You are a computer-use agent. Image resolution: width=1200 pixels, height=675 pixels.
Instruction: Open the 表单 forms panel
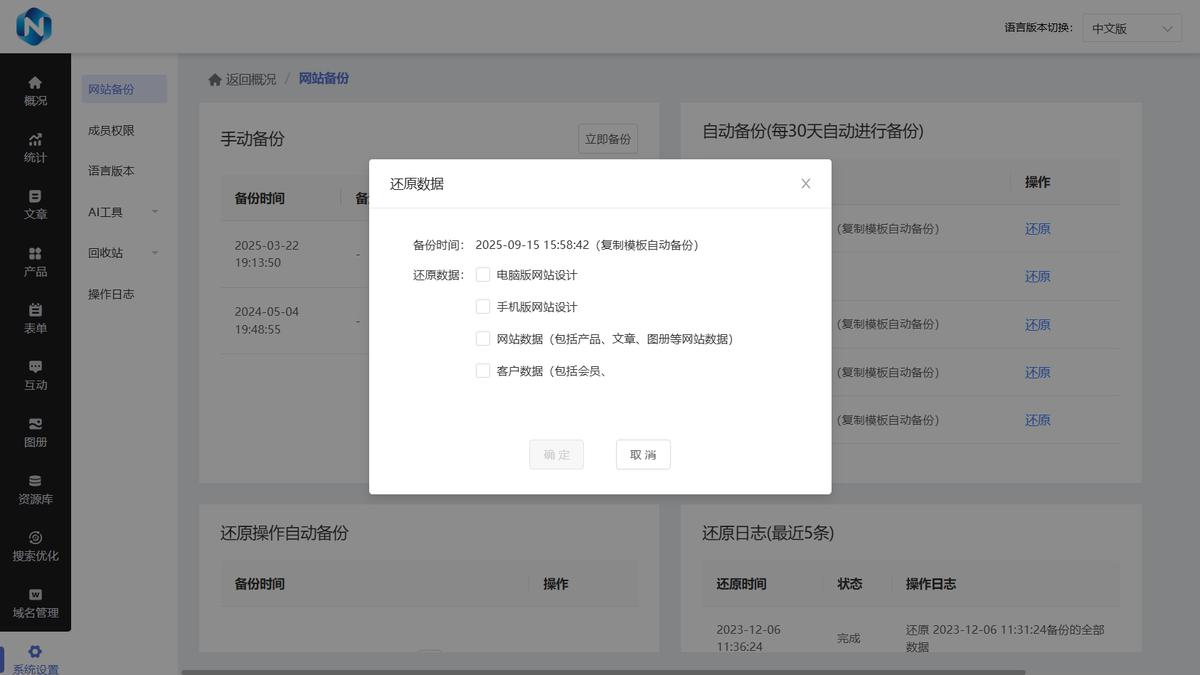(35, 318)
